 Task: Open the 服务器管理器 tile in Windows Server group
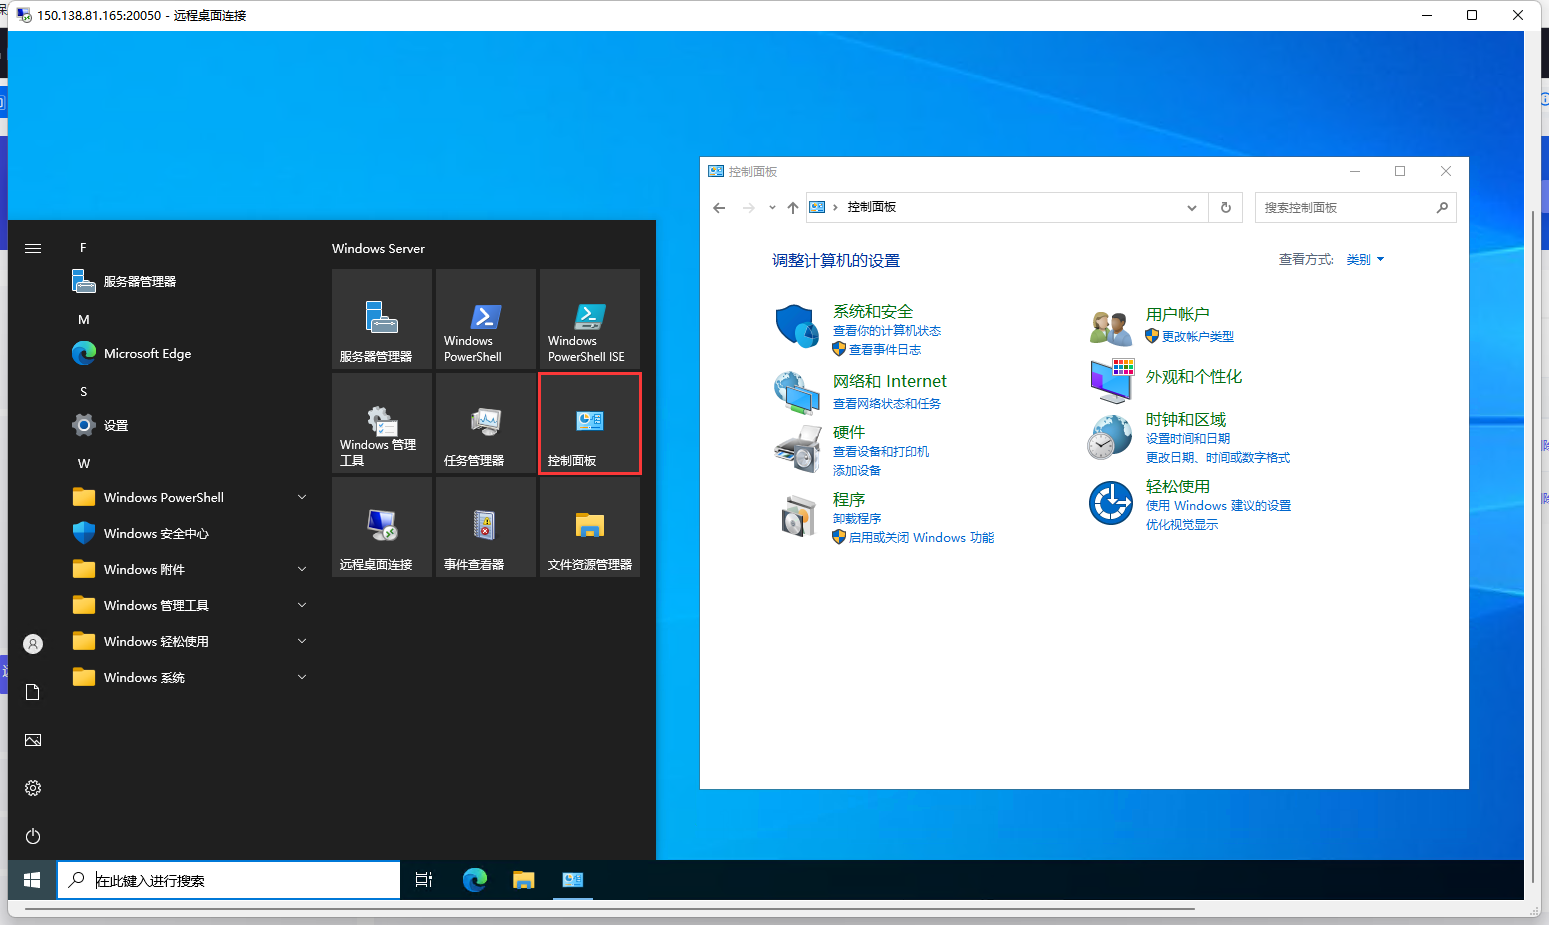click(382, 319)
